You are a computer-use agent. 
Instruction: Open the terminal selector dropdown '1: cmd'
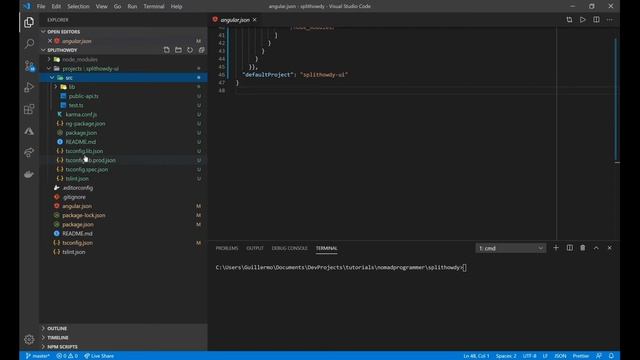click(x=511, y=248)
